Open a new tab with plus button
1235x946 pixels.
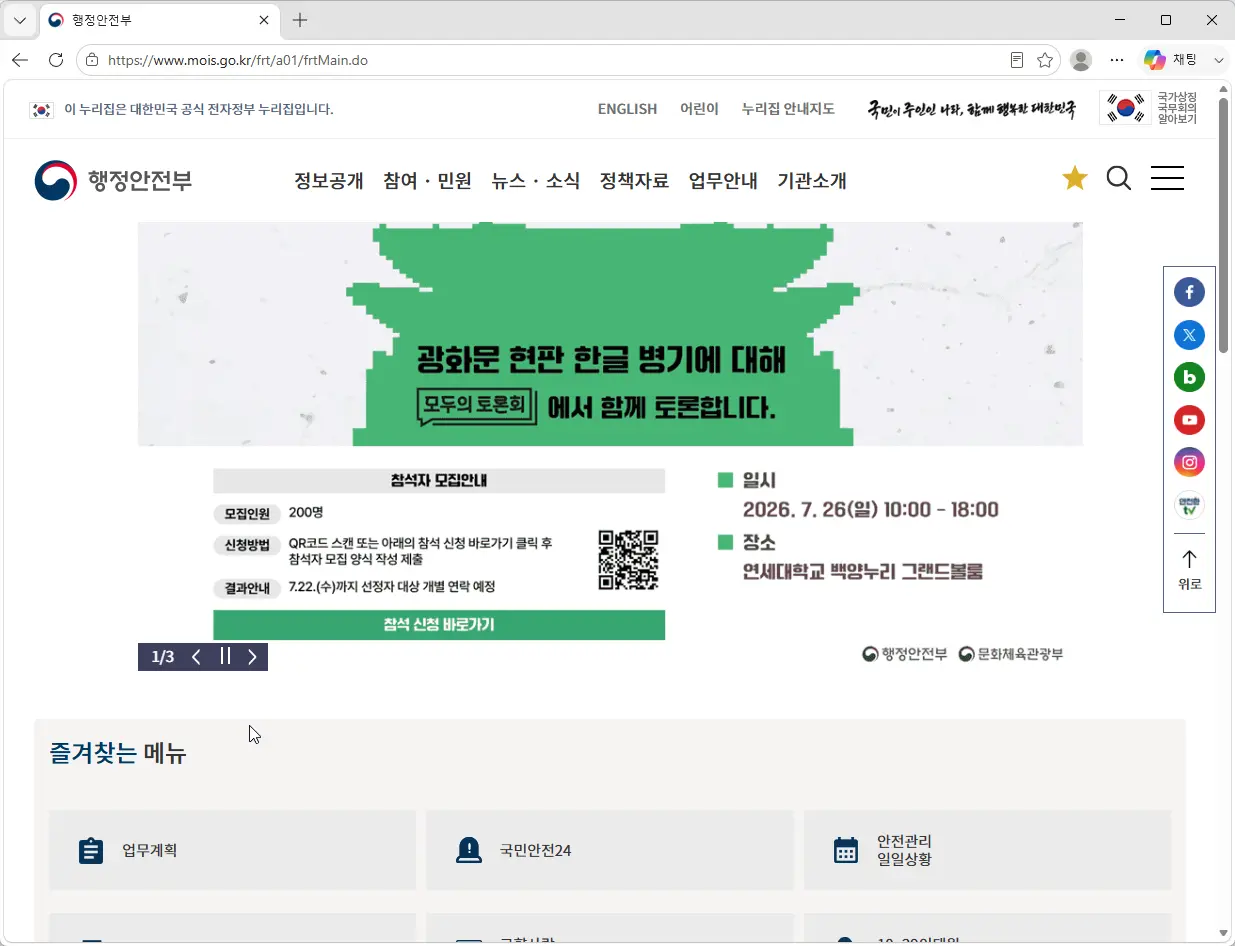(300, 20)
